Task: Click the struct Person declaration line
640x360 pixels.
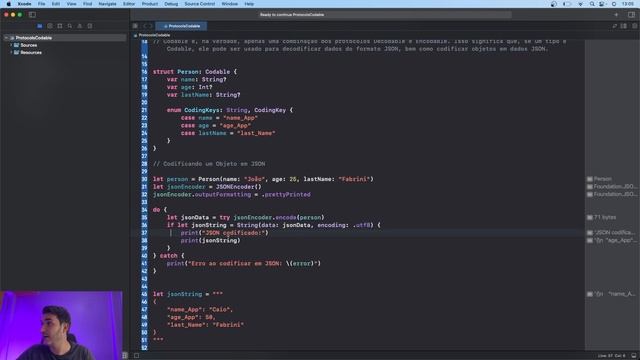Action: (195, 72)
